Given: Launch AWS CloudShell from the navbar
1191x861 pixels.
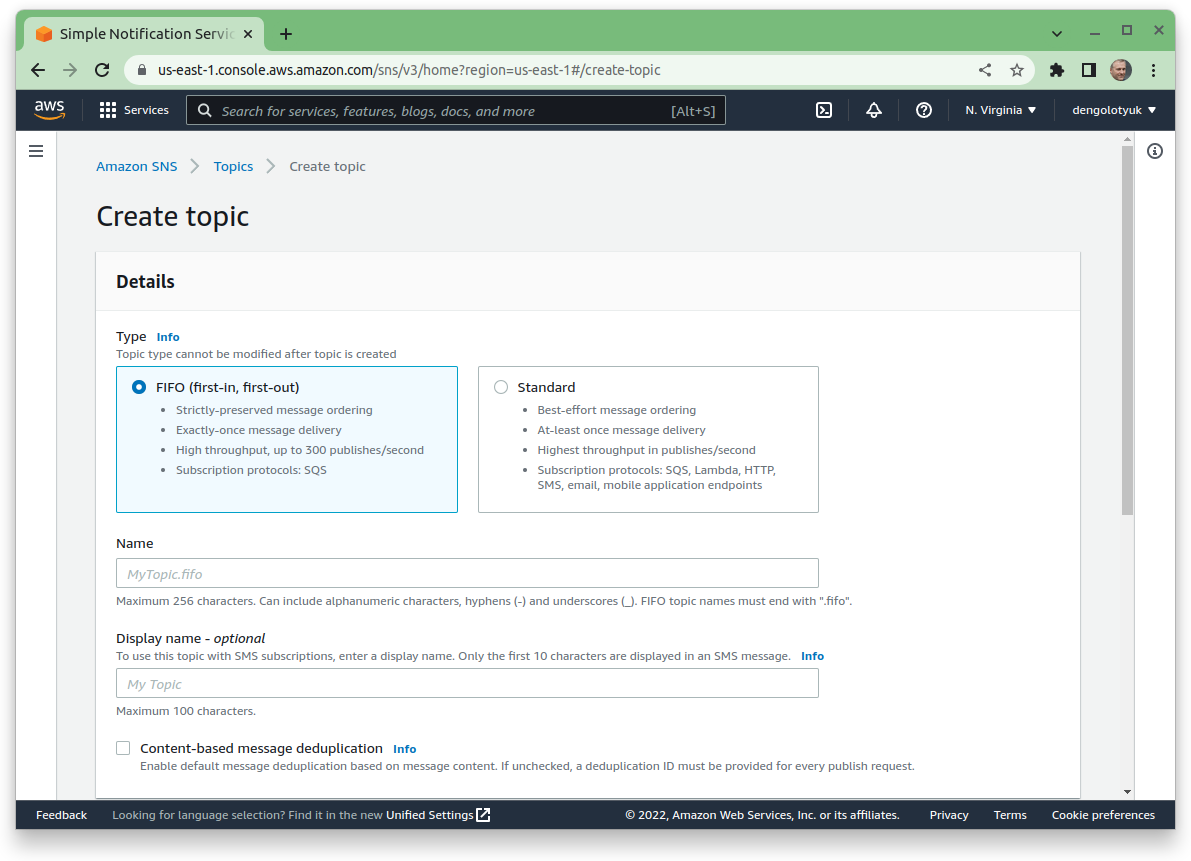Looking at the screenshot, I should (x=823, y=110).
